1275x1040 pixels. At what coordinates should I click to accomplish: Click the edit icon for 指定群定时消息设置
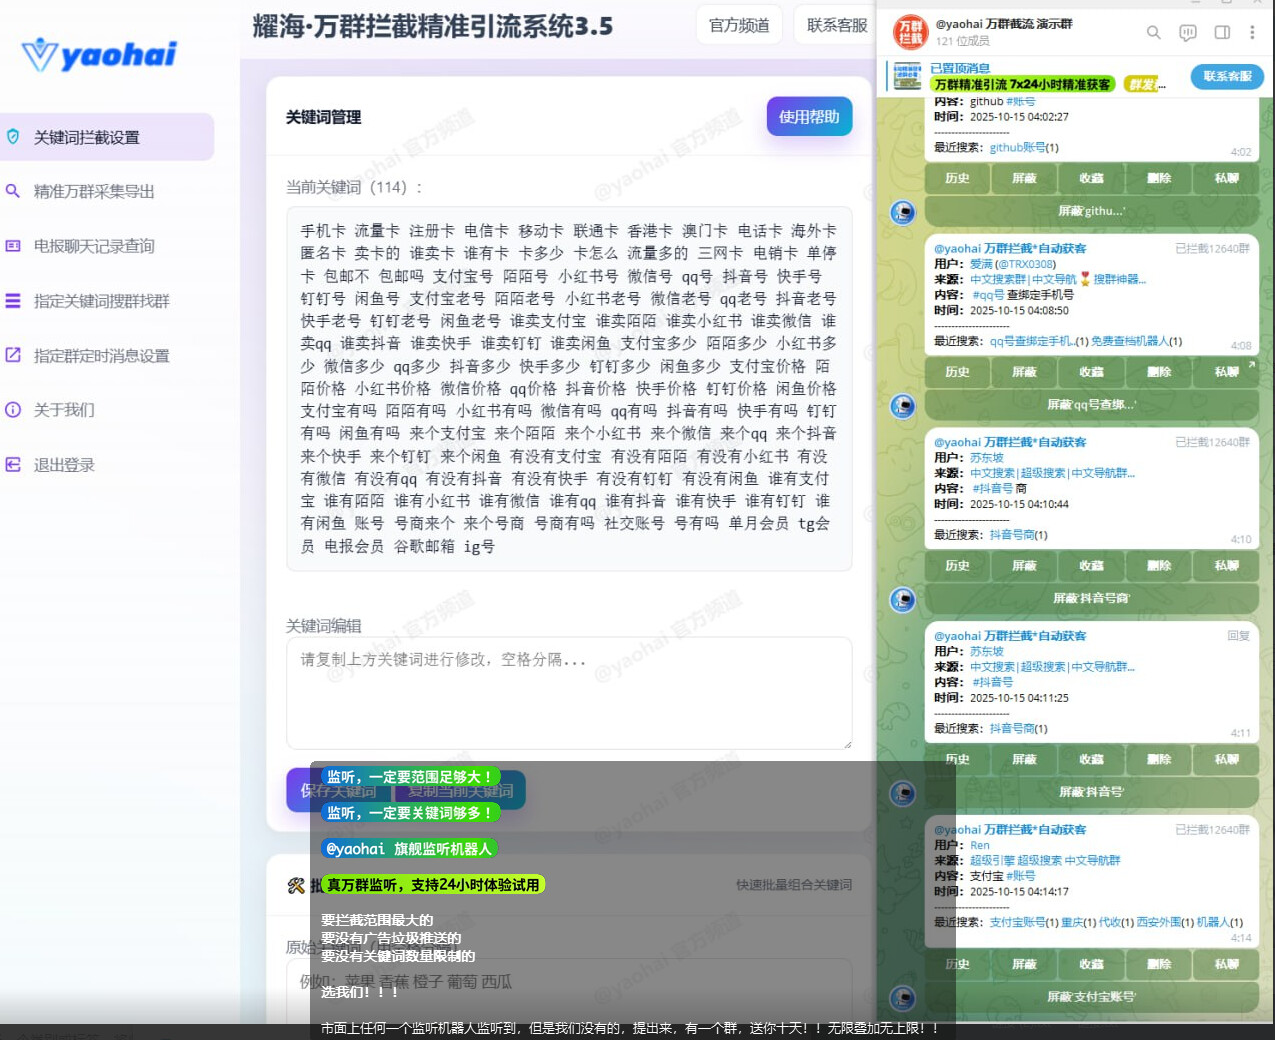pos(13,355)
